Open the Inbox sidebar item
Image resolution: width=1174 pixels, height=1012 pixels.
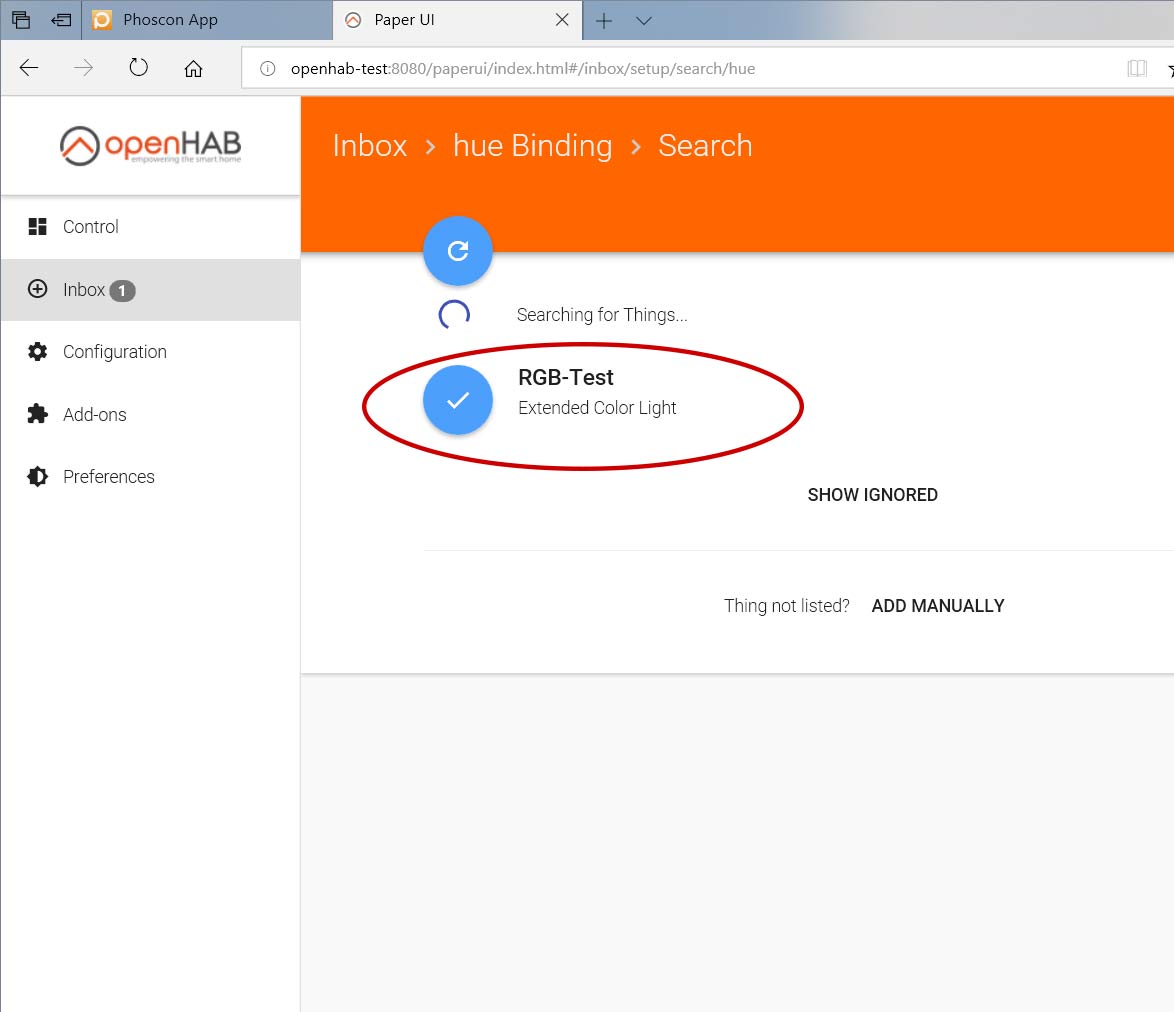[150, 290]
